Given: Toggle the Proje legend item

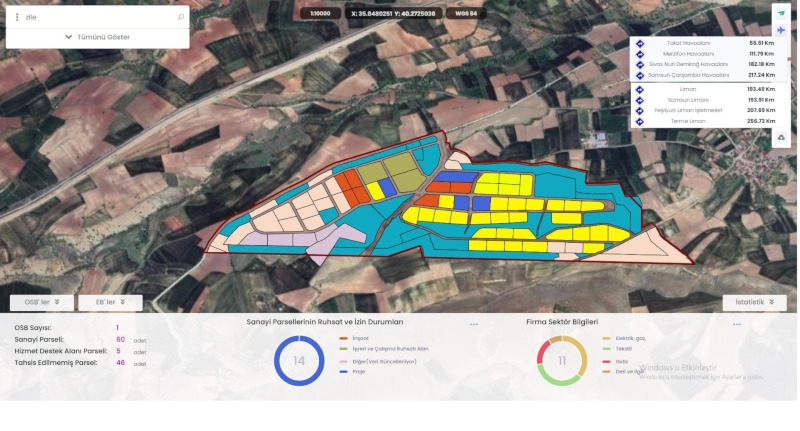Looking at the screenshot, I should click(x=358, y=371).
